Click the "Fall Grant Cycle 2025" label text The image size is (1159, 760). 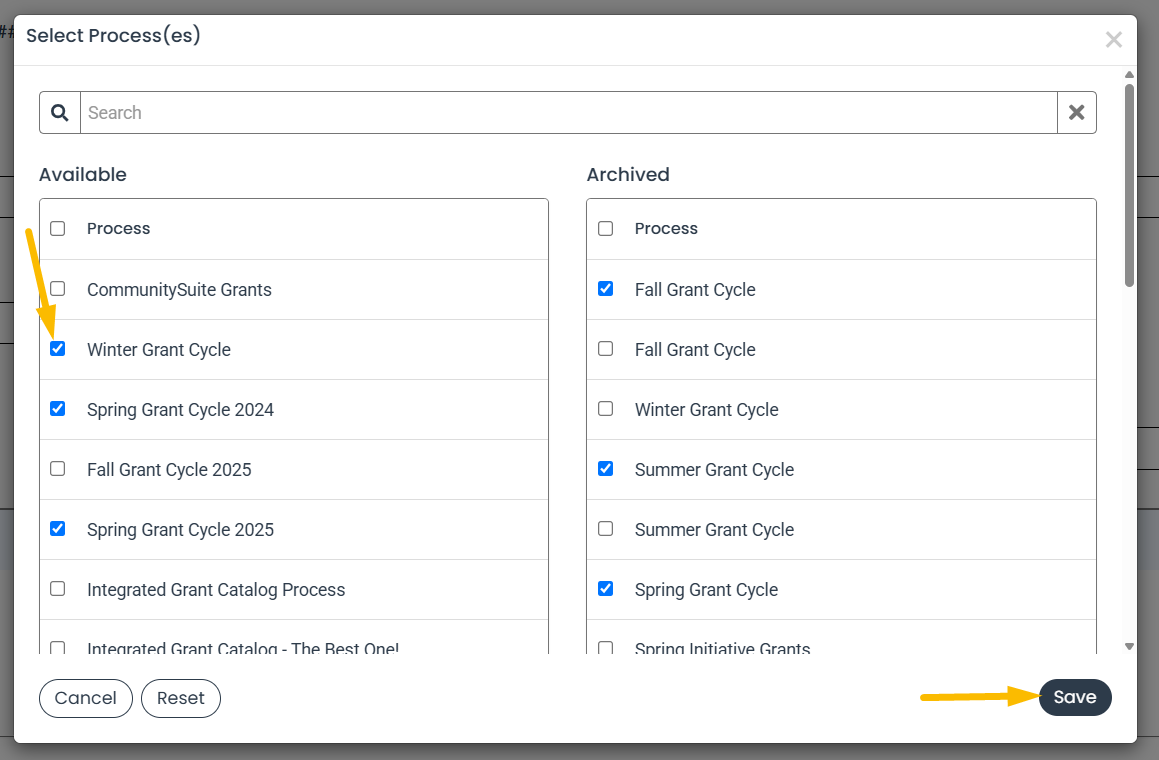click(169, 469)
